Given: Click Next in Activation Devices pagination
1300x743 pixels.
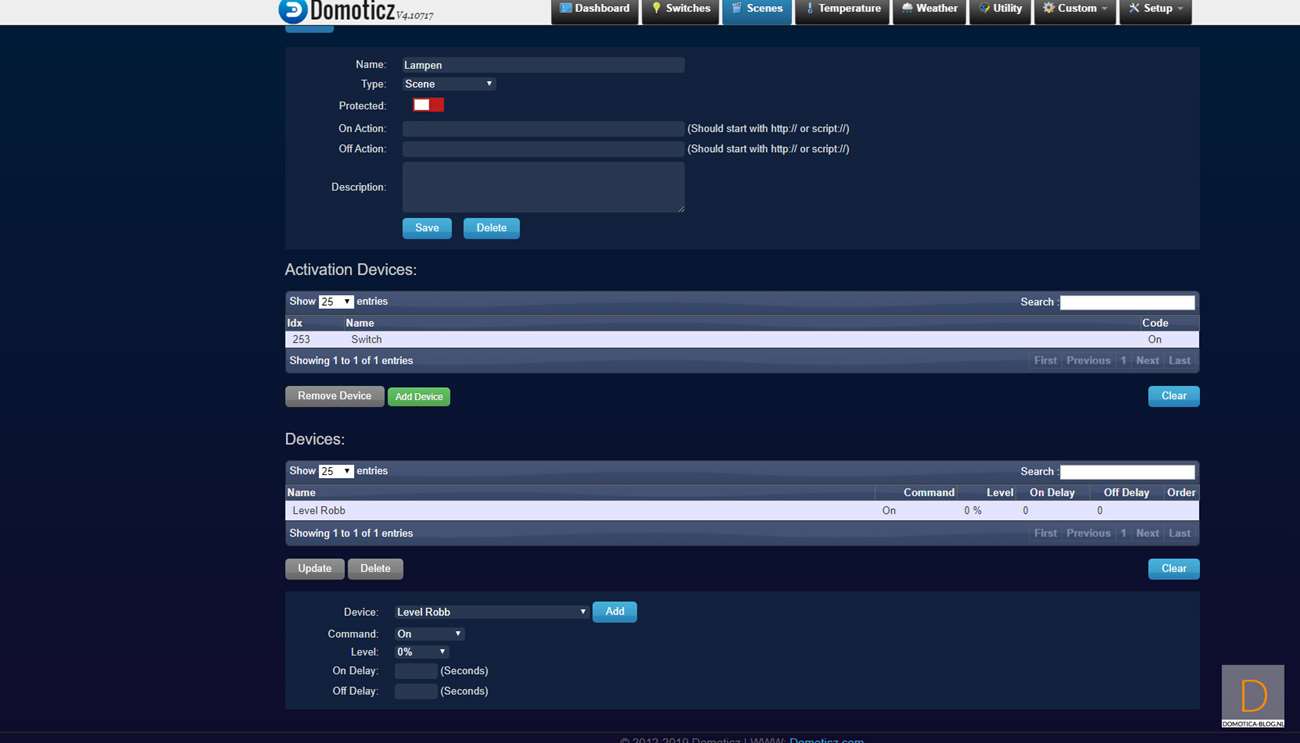Looking at the screenshot, I should (1147, 361).
